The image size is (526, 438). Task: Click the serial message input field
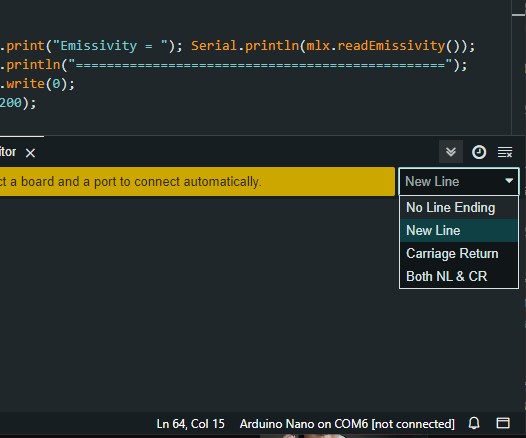point(197,181)
